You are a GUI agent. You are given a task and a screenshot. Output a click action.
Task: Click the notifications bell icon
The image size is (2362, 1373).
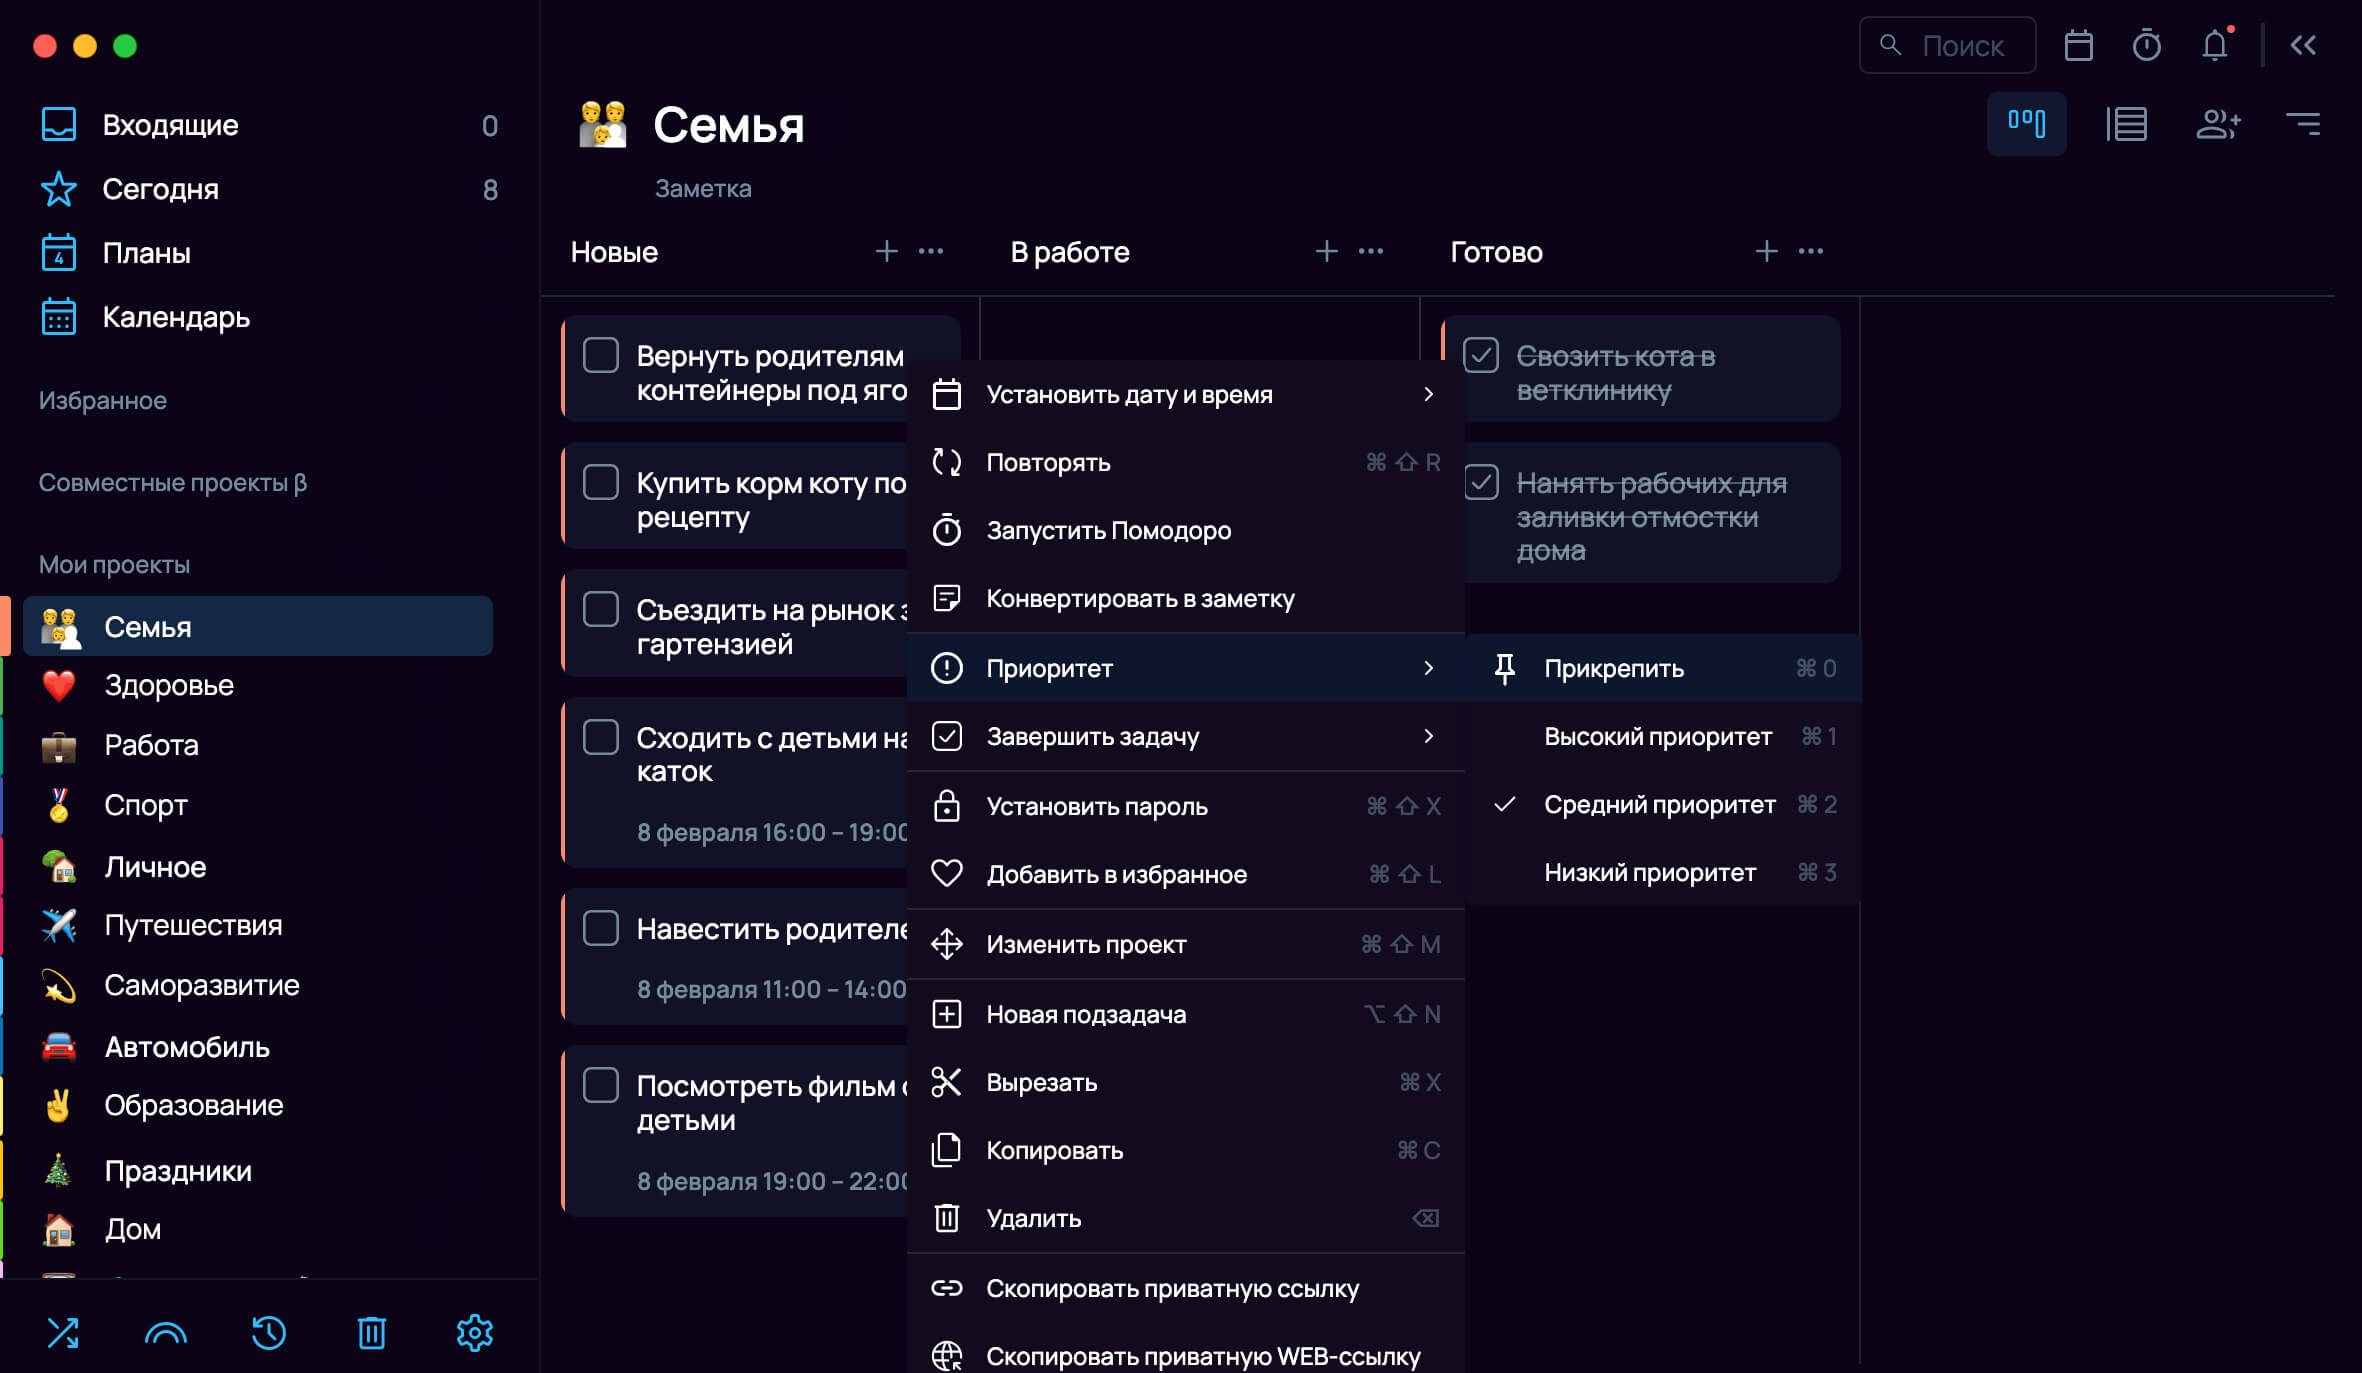click(2215, 46)
